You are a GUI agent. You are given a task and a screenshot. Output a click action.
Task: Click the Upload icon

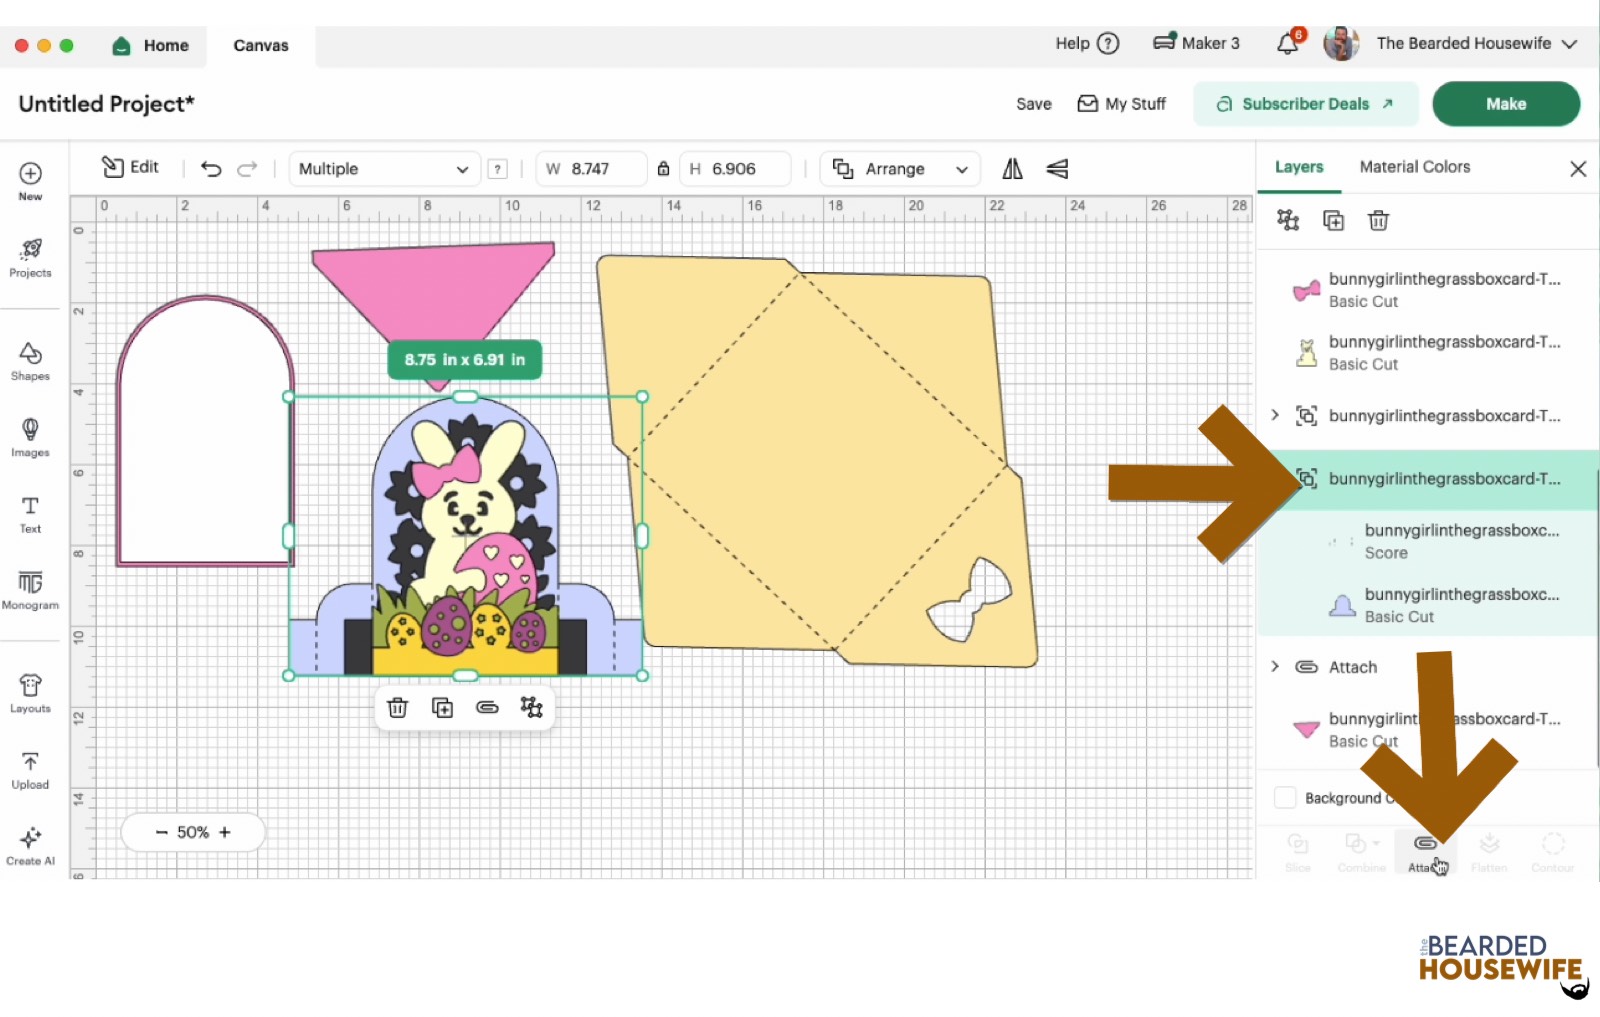coord(30,770)
